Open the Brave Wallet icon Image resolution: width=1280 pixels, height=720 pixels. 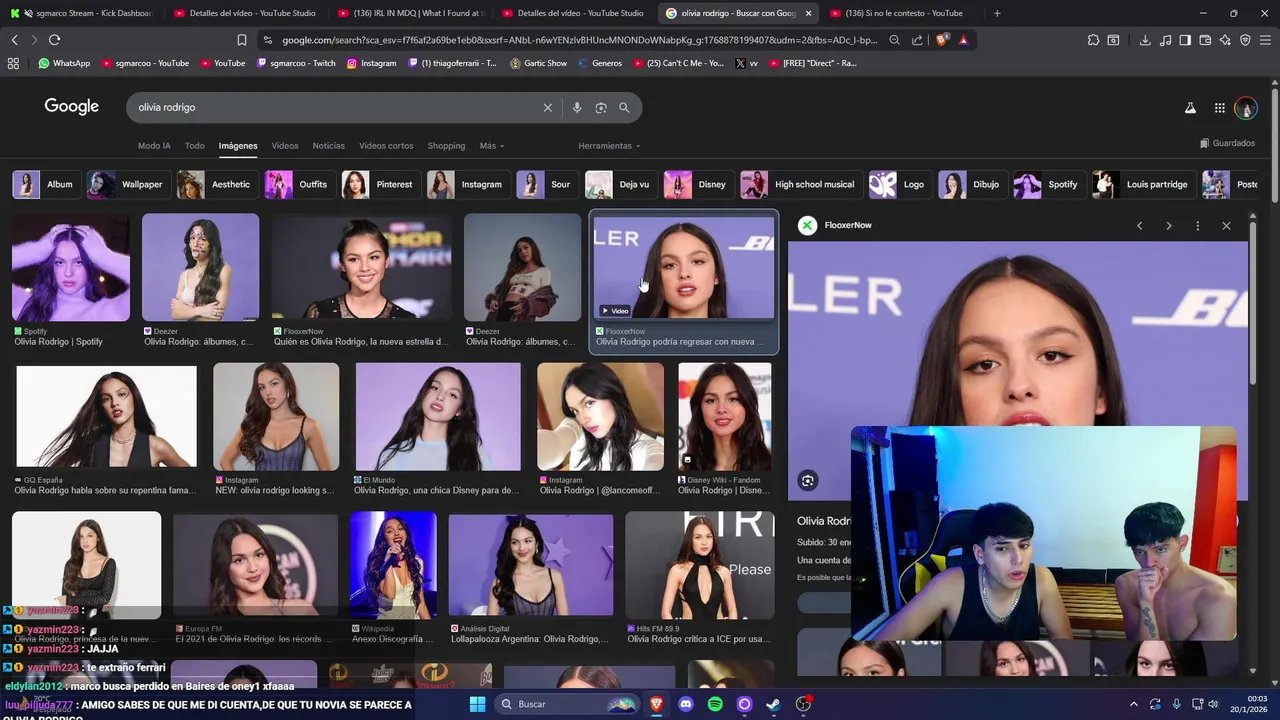[1205, 40]
